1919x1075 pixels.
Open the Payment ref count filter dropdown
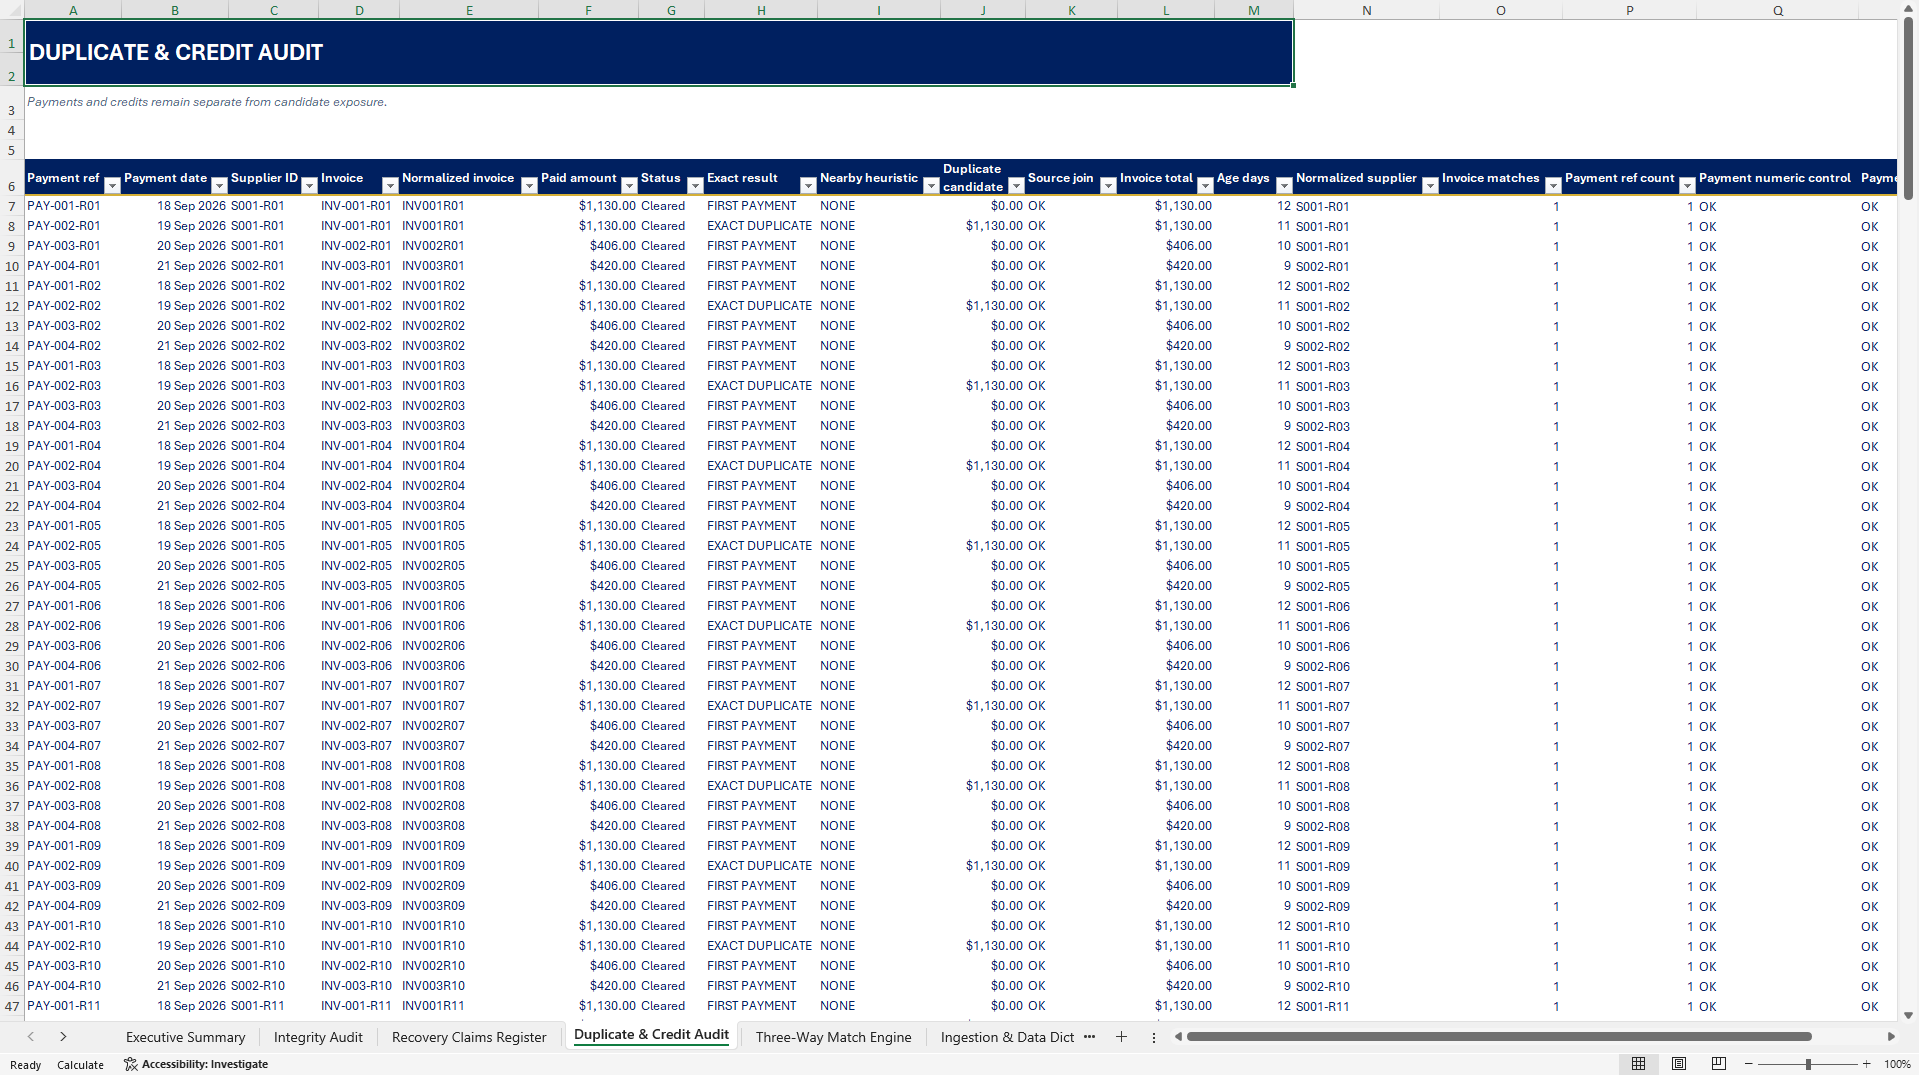pyautogui.click(x=1687, y=186)
